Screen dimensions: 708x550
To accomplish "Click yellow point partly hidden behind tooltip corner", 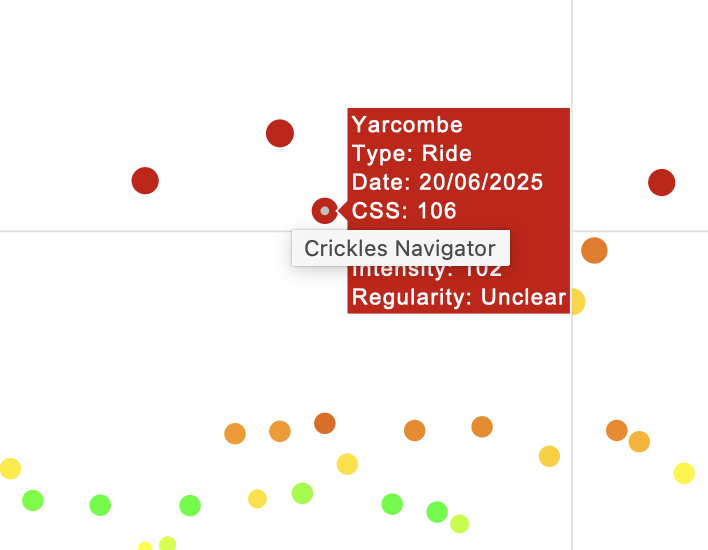I will pyautogui.click(x=576, y=301).
